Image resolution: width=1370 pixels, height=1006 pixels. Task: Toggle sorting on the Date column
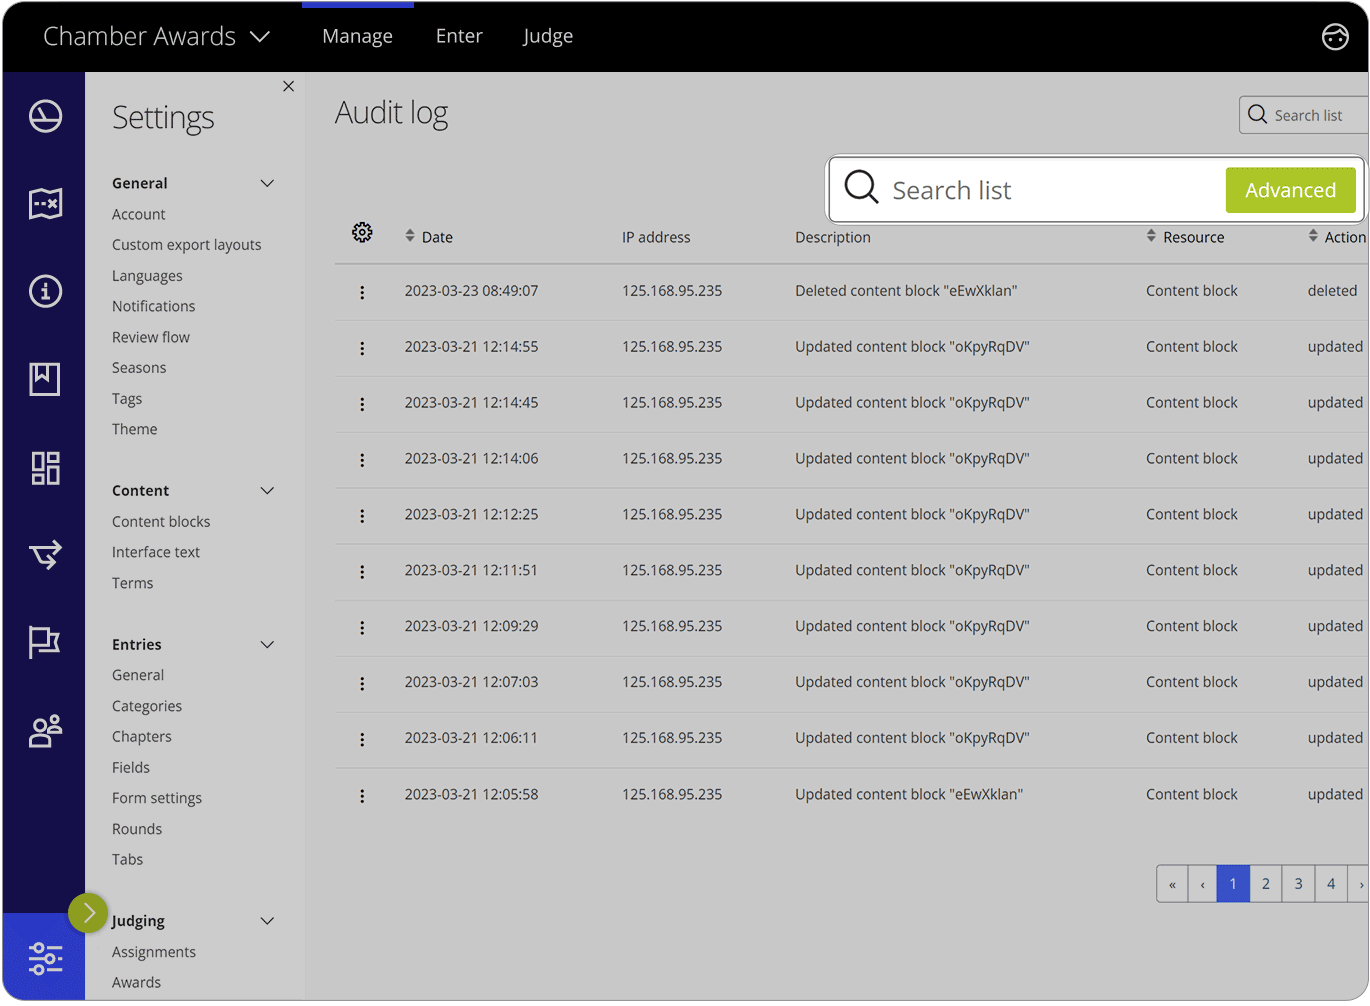tap(410, 236)
